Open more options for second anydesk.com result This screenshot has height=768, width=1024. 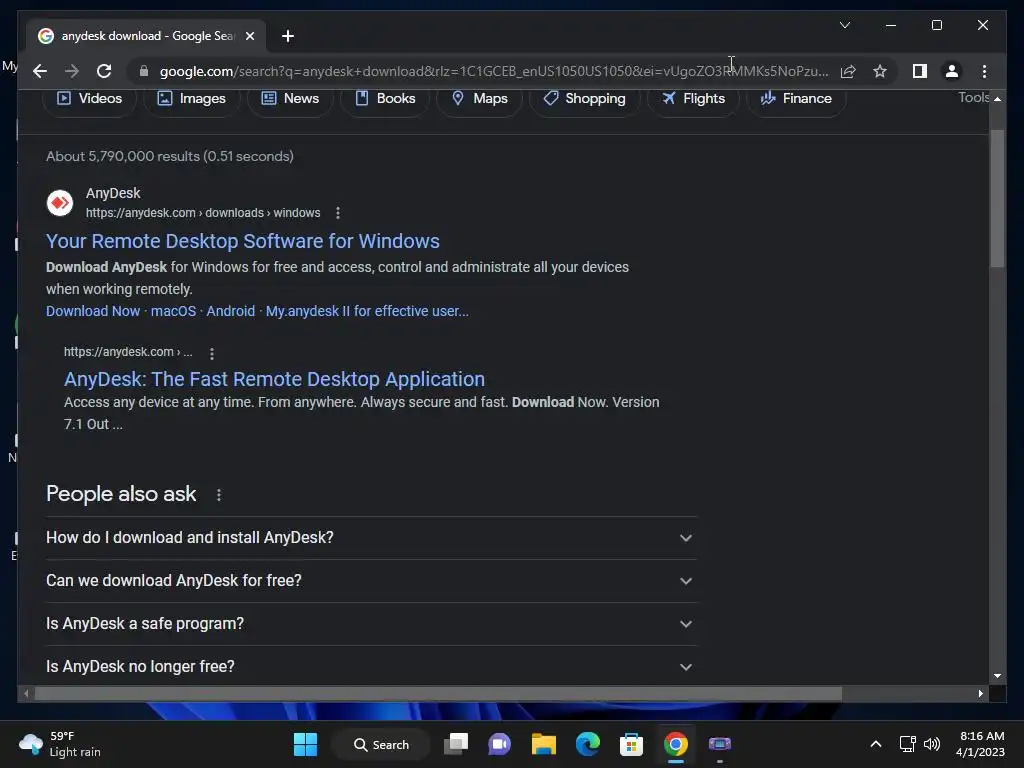pyautogui.click(x=212, y=353)
